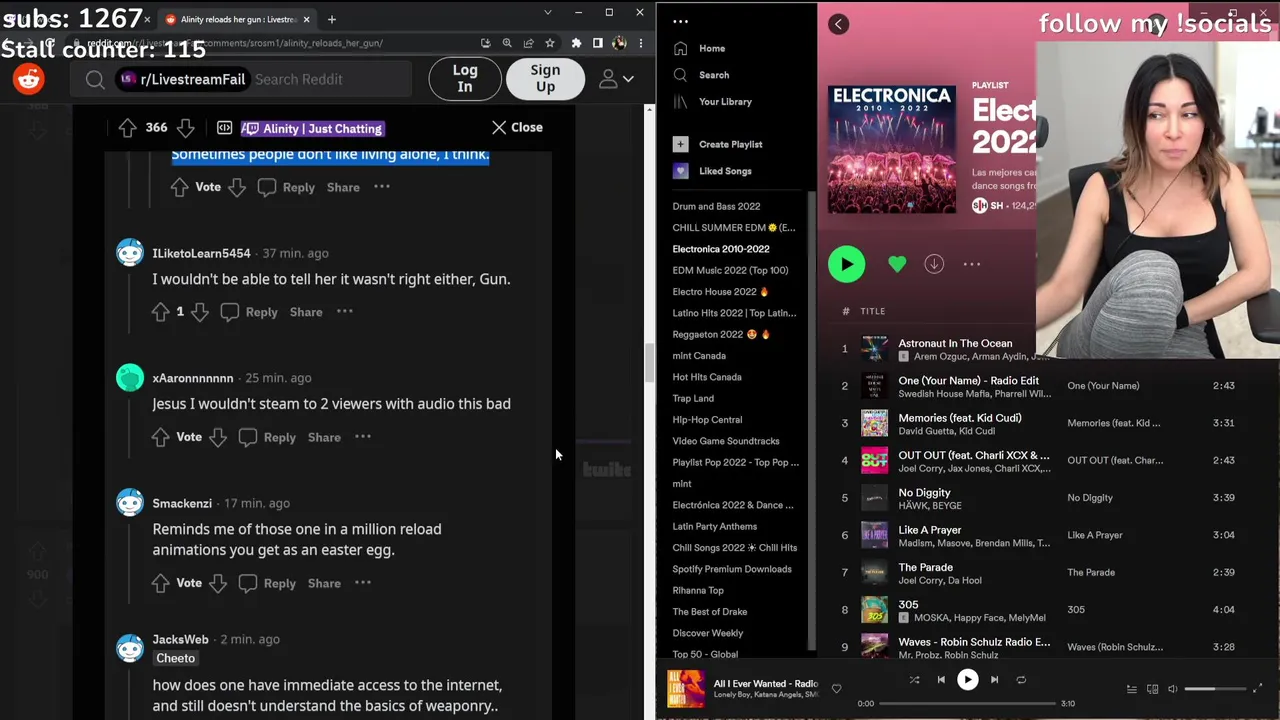Open now playing album art thumbnail

pos(686,689)
